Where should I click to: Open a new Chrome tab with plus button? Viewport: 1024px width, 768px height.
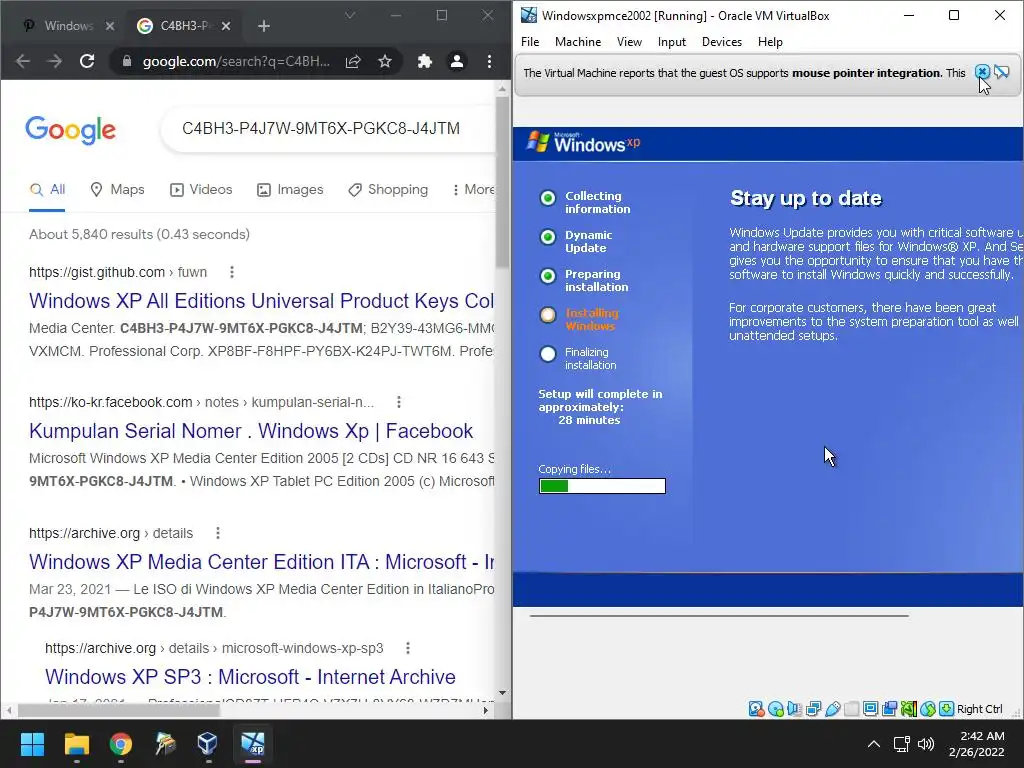(x=264, y=26)
